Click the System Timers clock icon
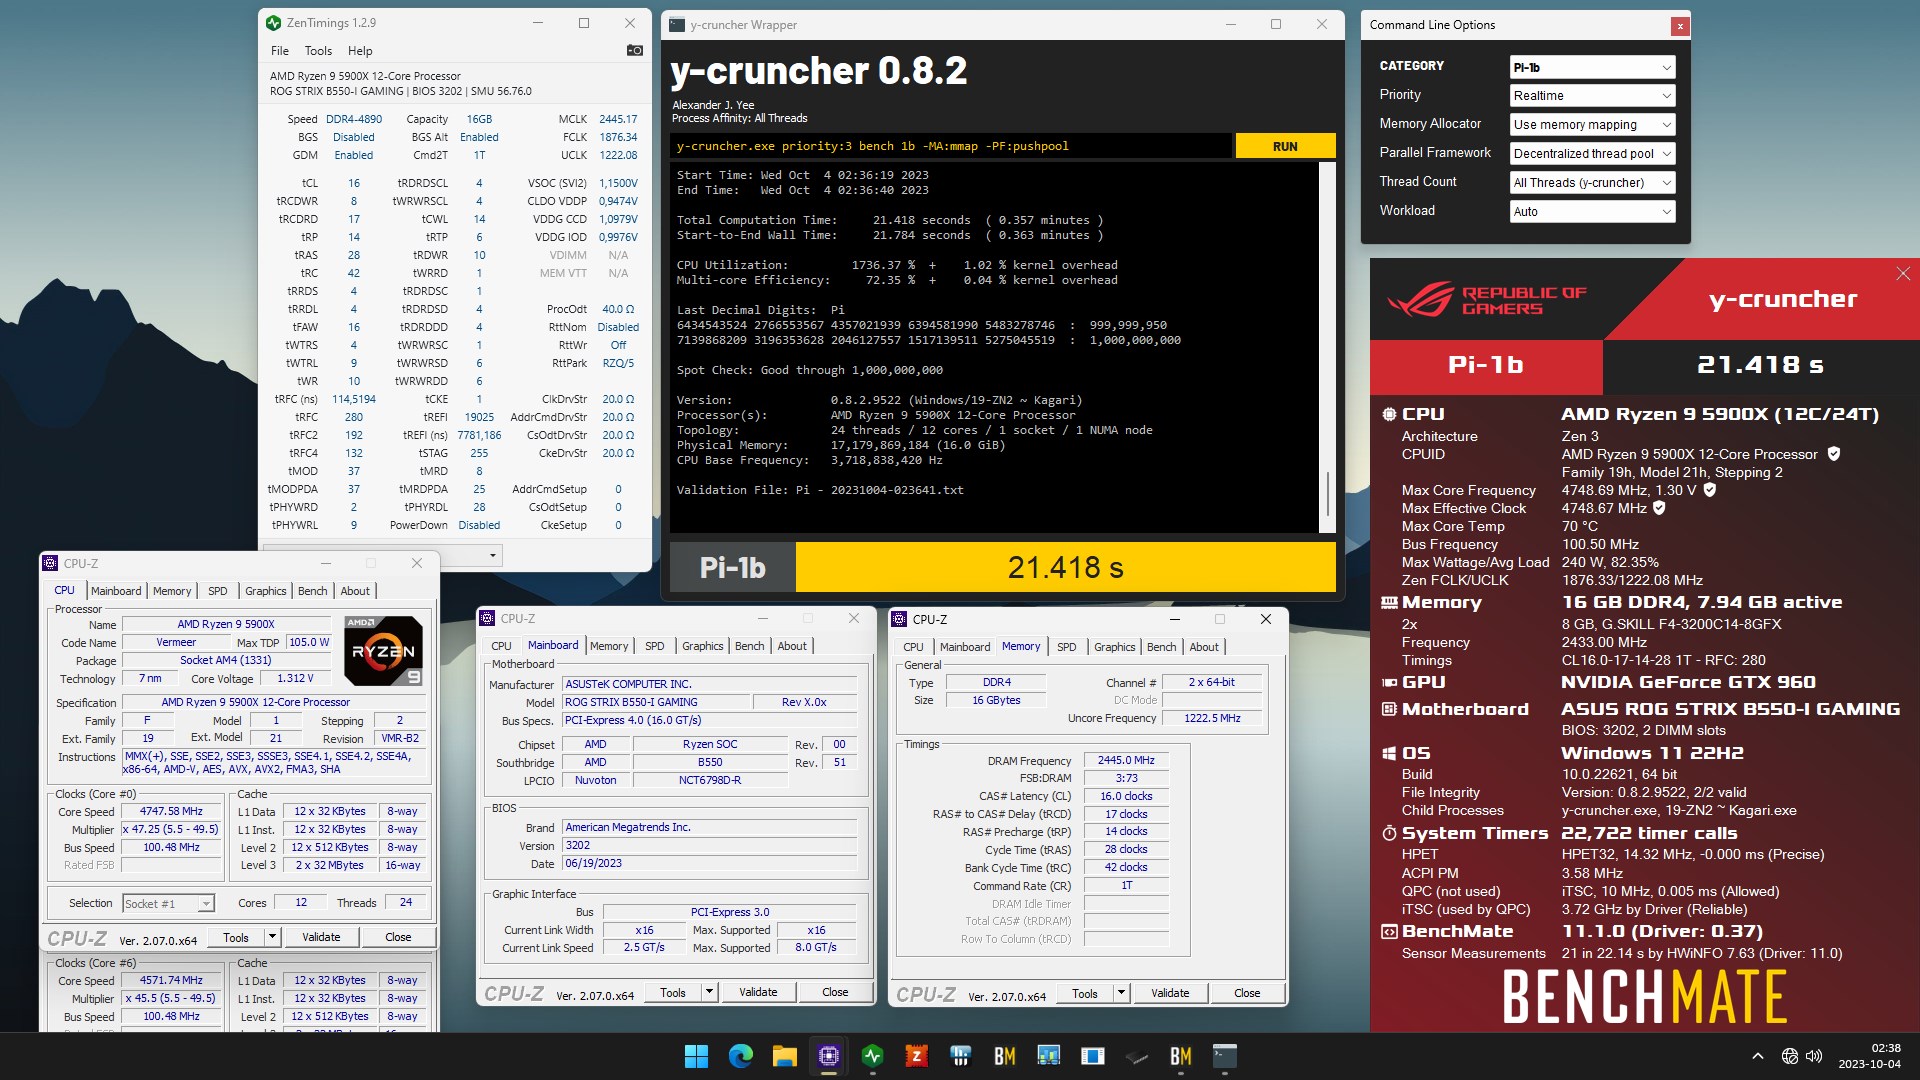Image resolution: width=1920 pixels, height=1080 pixels. click(x=1389, y=833)
